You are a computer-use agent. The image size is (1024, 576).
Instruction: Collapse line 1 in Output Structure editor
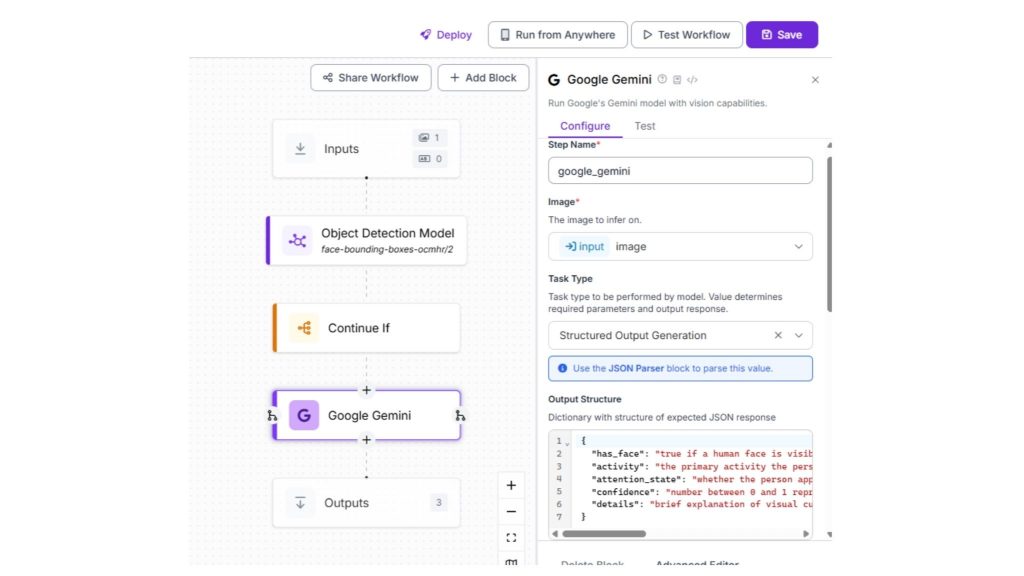[568, 442]
